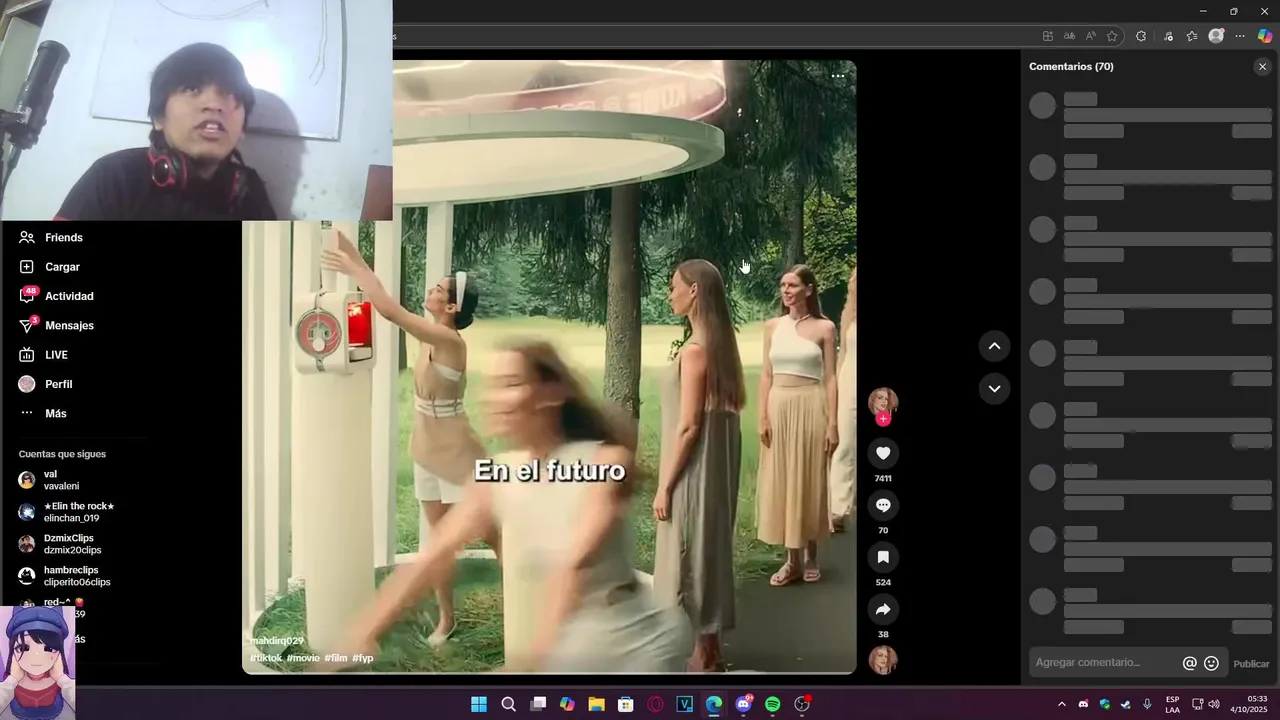Focus the Agregar comentario field
Image resolution: width=1280 pixels, height=720 pixels.
point(1105,663)
